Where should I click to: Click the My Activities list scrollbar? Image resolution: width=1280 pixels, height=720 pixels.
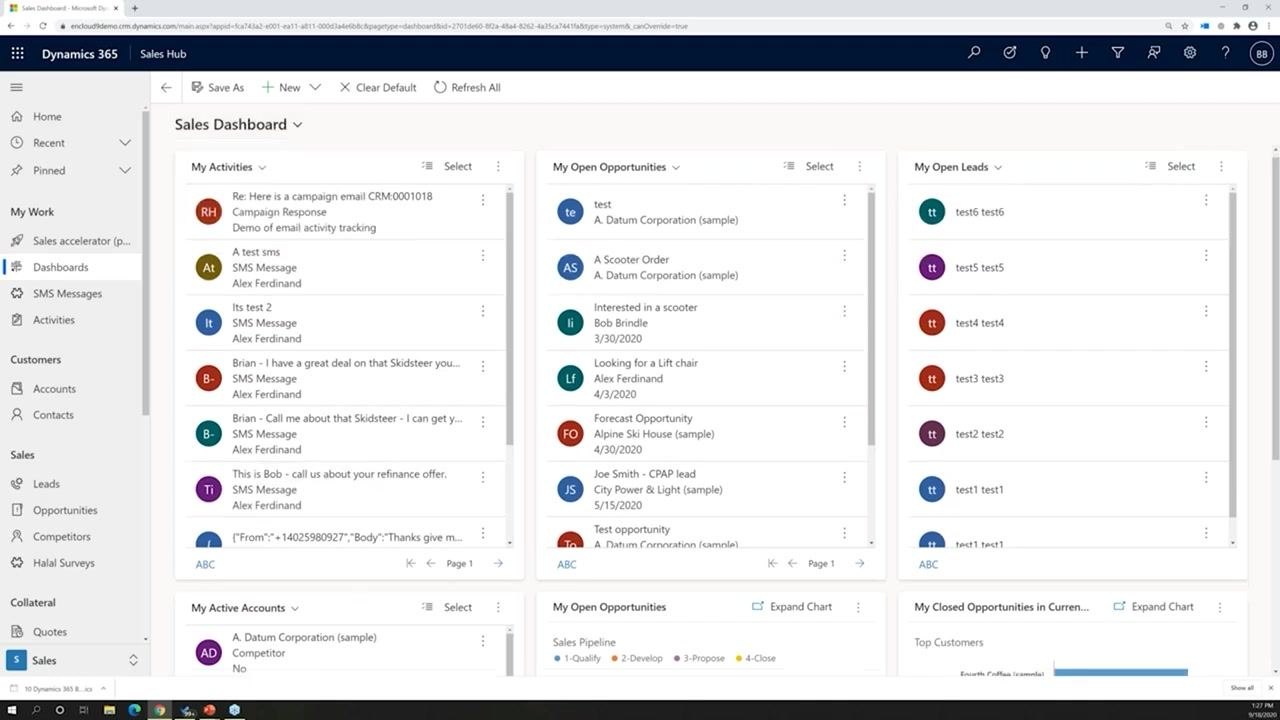click(x=510, y=320)
